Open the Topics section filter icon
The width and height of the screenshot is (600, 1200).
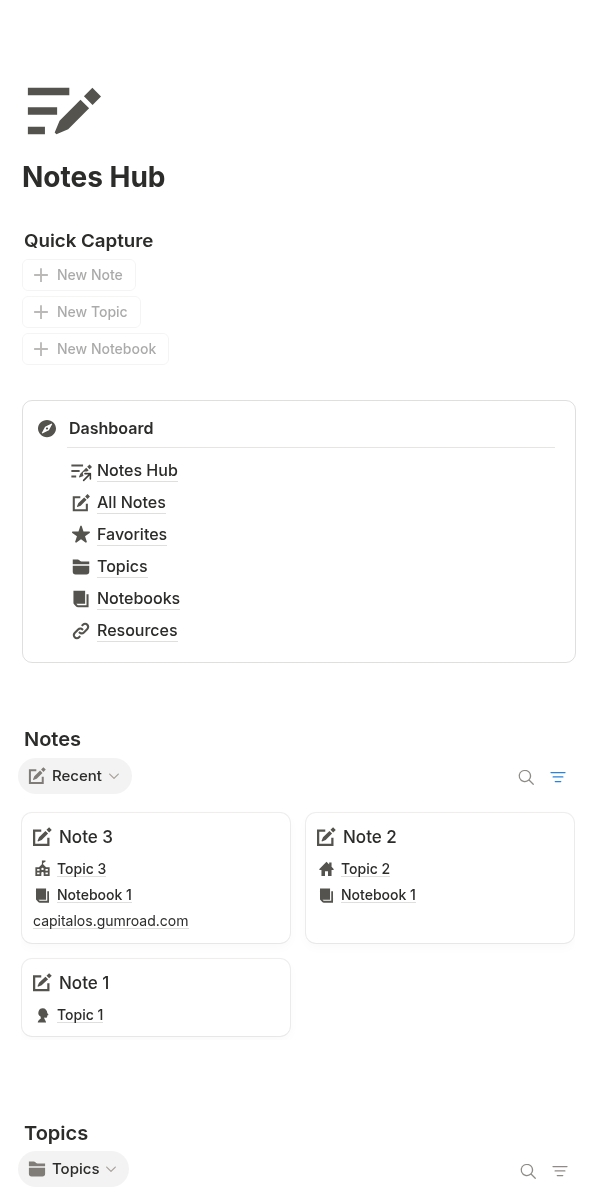click(x=560, y=1171)
